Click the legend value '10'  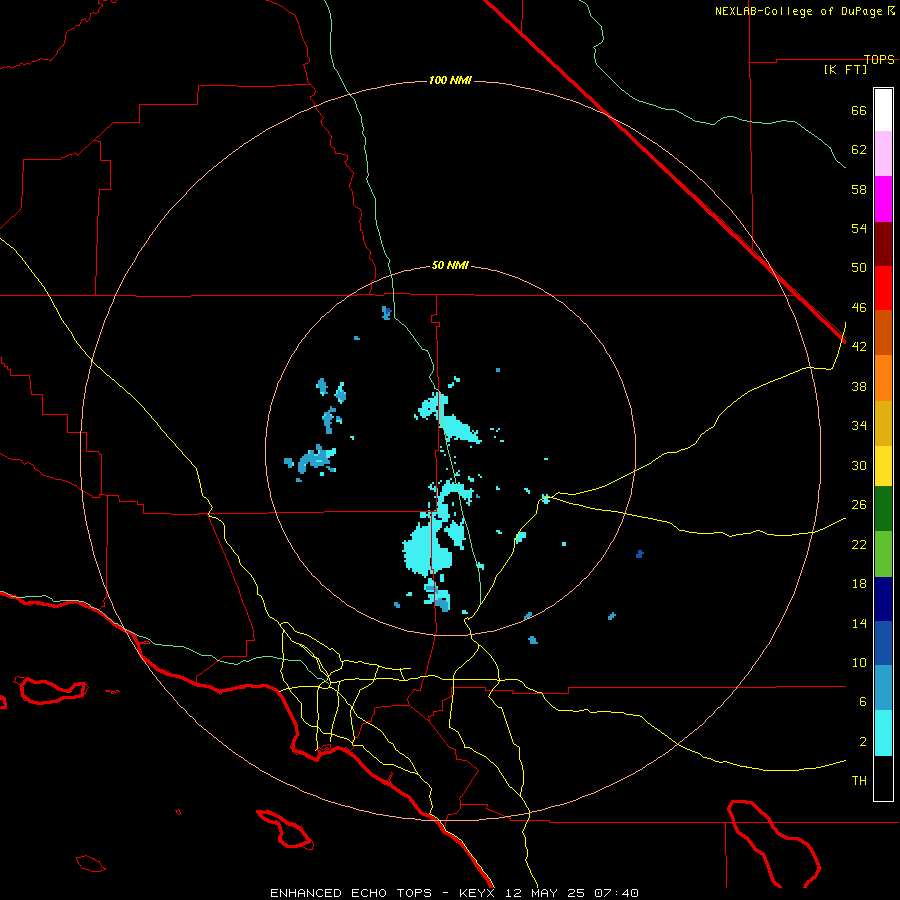859,662
